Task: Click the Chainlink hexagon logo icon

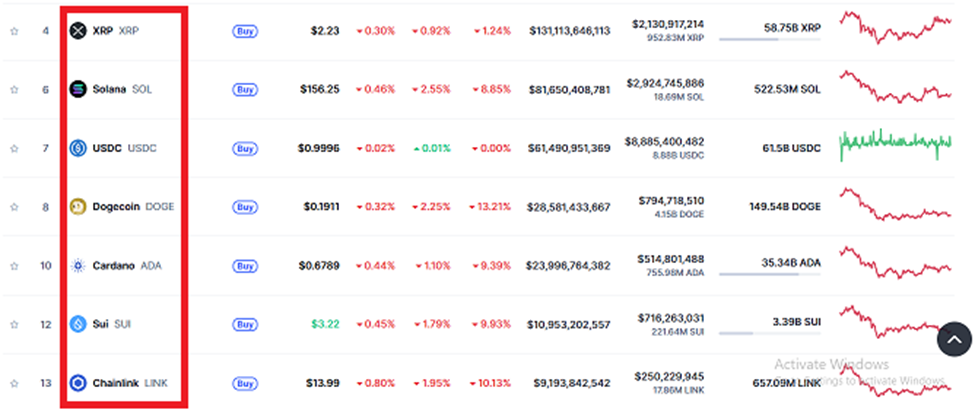Action: (78, 383)
